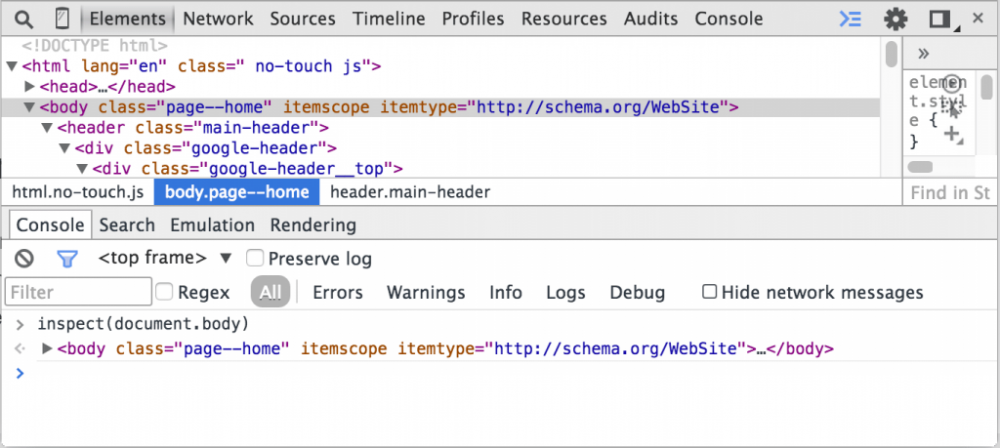Toggle the console filter funnel icon

(x=67, y=258)
